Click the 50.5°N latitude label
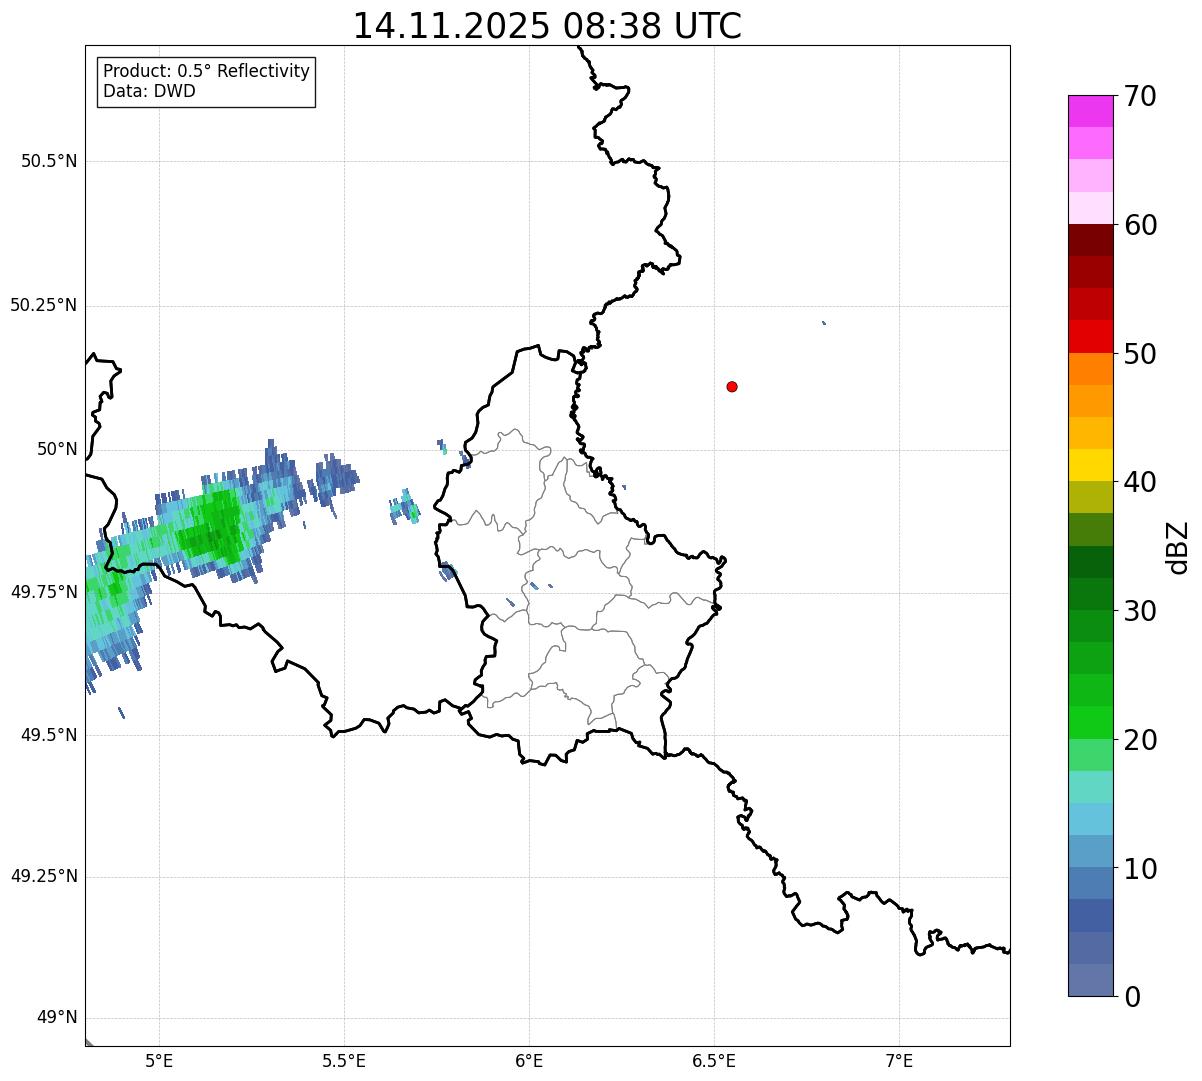This screenshot has width=1202, height=1081. tap(49, 161)
